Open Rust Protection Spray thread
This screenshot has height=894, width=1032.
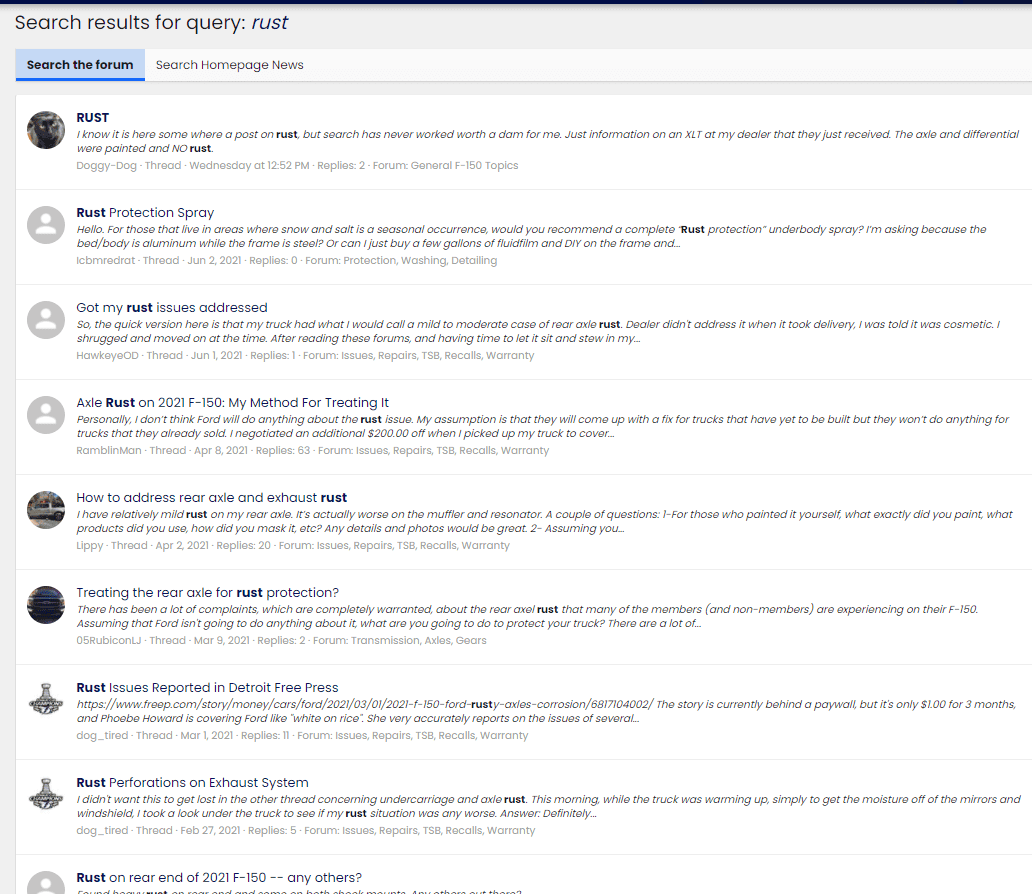pos(145,212)
